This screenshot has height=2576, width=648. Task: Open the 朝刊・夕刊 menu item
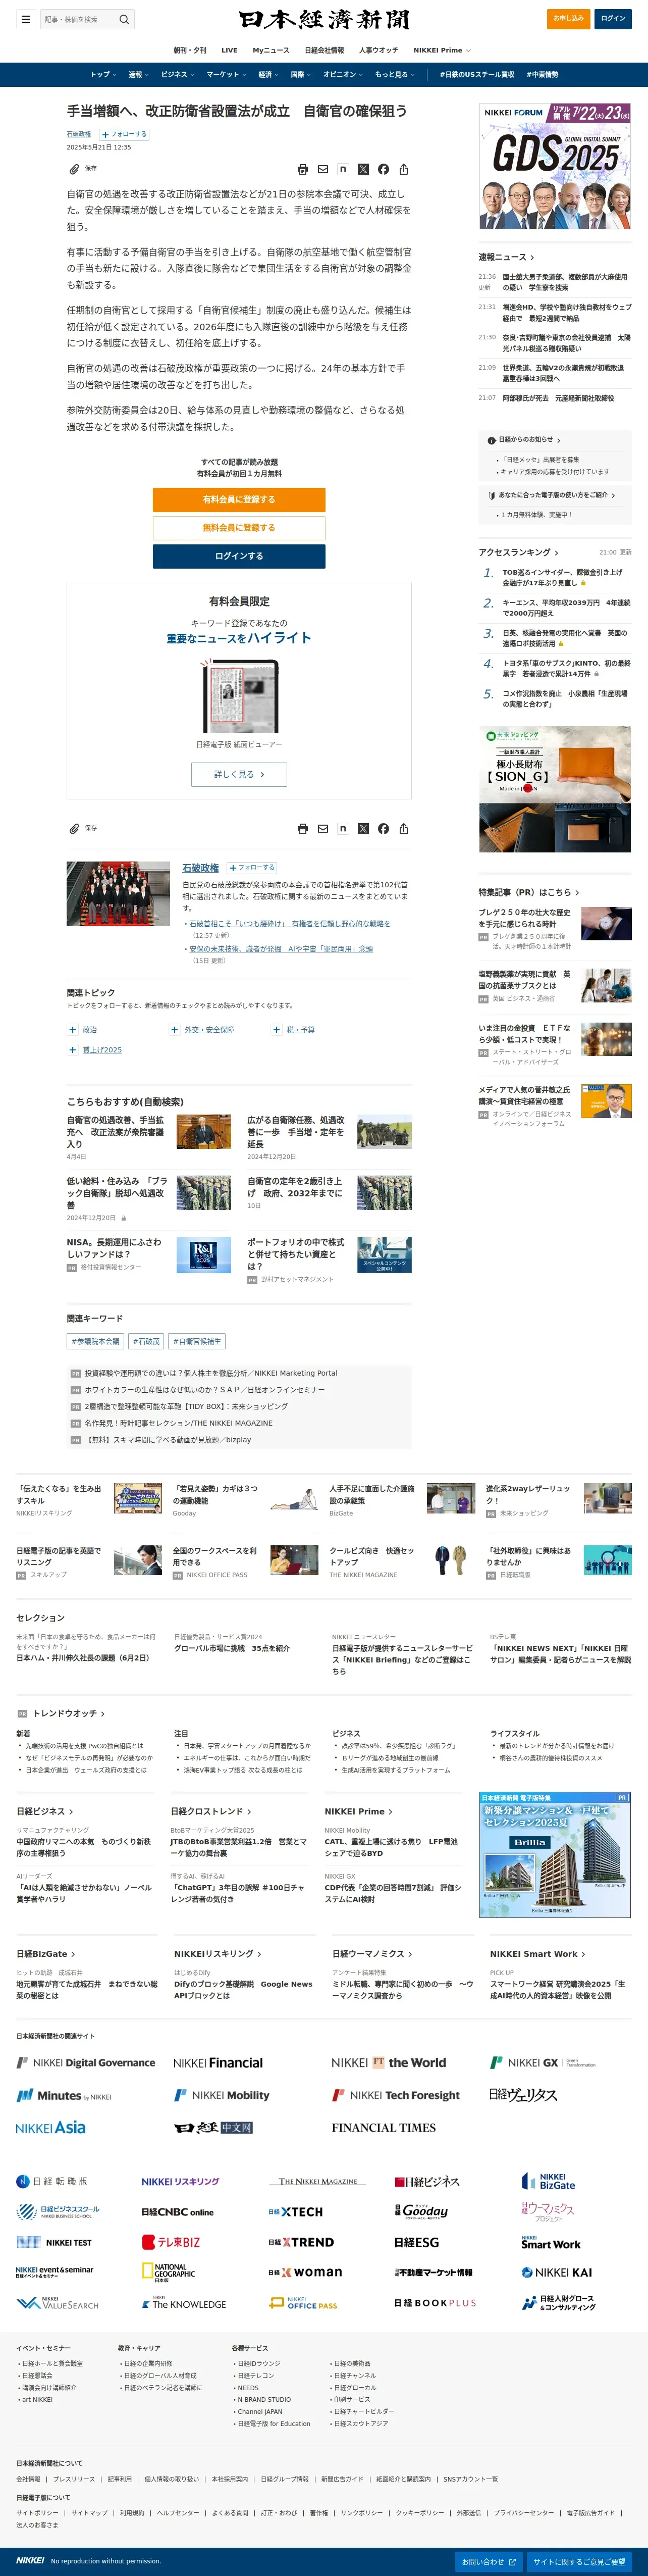pyautogui.click(x=190, y=50)
